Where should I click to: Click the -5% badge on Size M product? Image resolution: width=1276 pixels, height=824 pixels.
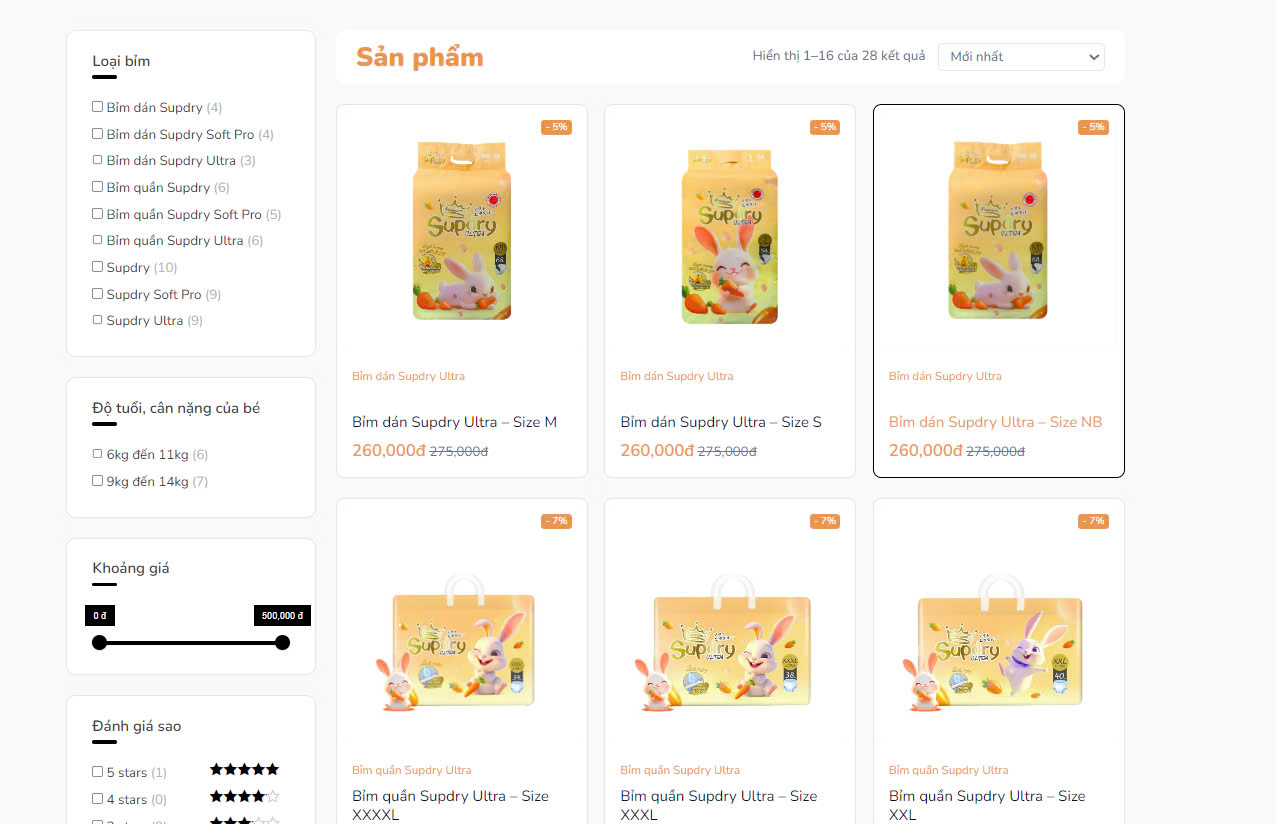[x=557, y=127]
